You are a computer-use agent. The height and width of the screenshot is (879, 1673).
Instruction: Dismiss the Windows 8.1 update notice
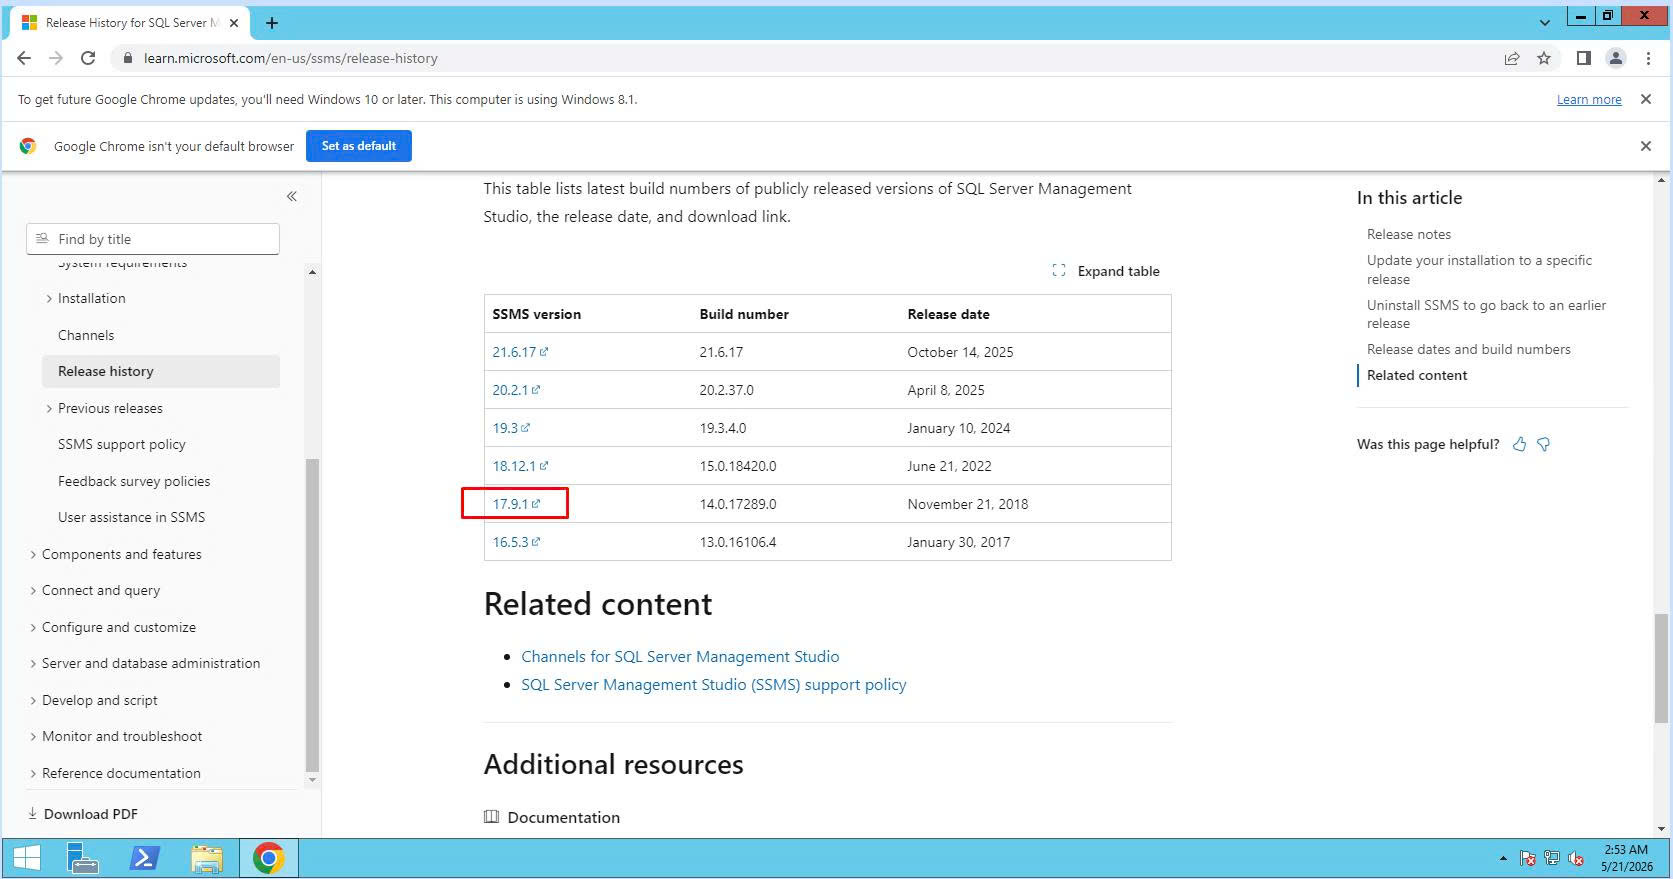pyautogui.click(x=1645, y=99)
